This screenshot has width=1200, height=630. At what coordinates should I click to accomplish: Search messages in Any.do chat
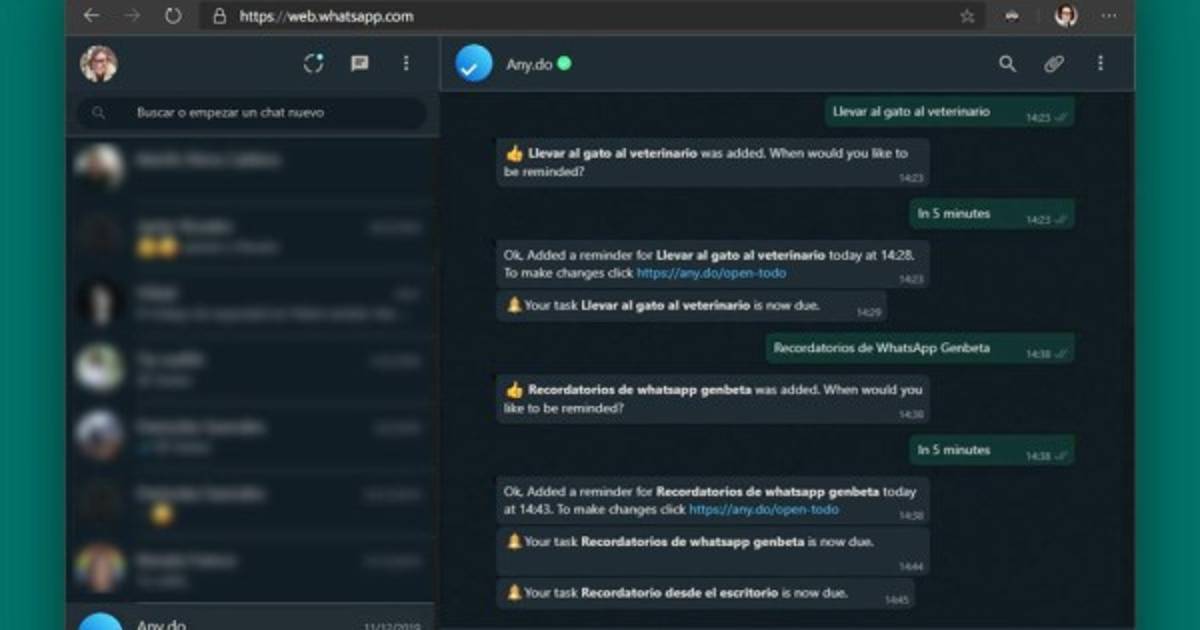tap(1007, 64)
